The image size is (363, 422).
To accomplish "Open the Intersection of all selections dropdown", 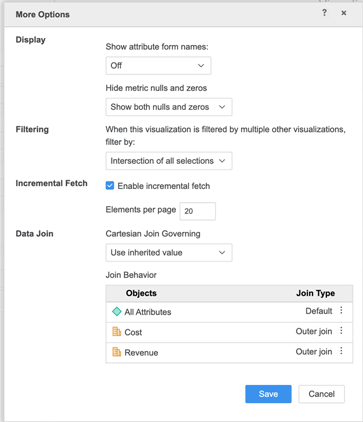I will click(x=169, y=161).
